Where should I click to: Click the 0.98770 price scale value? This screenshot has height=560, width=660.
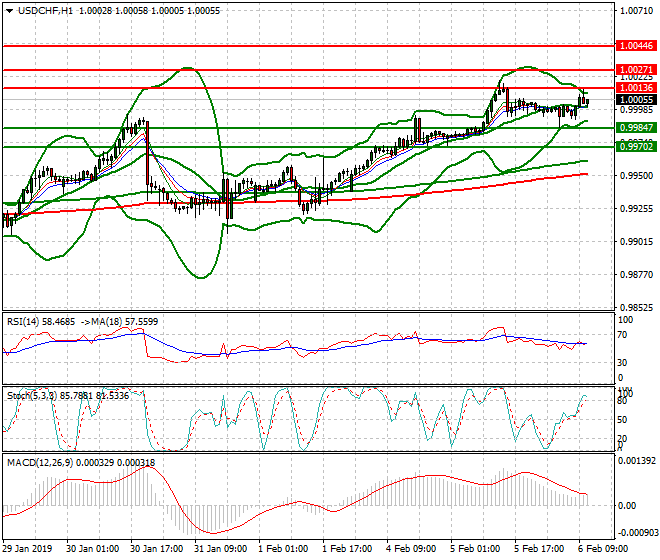(636, 275)
